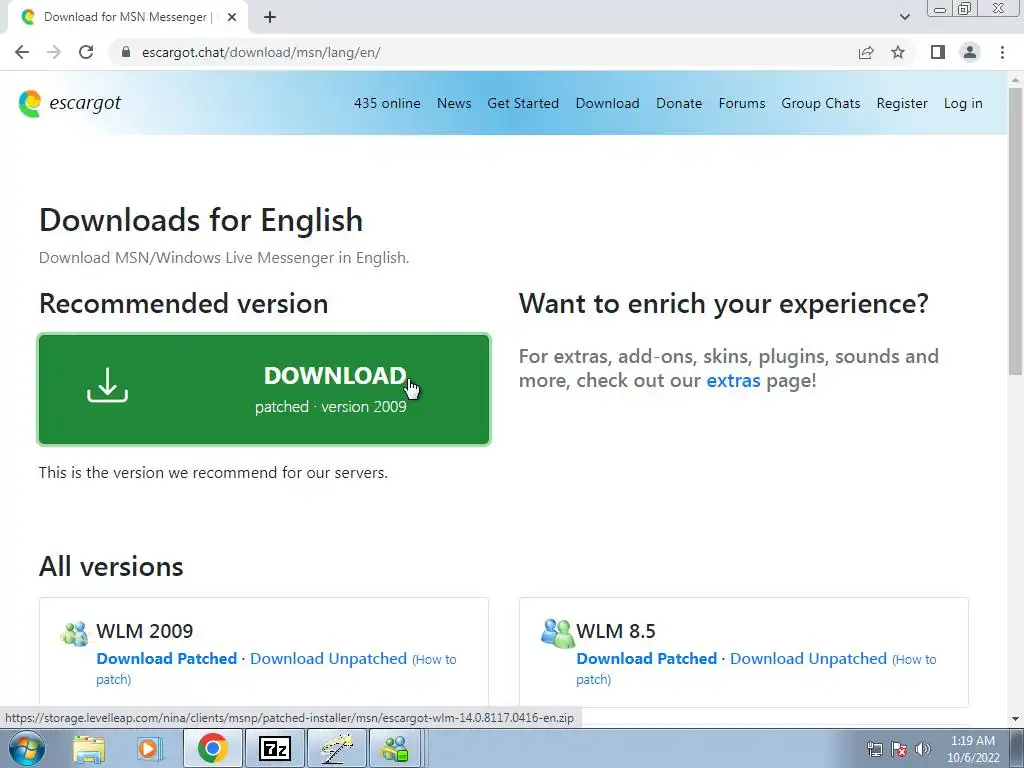Open the Chrome profile avatar

point(970,52)
